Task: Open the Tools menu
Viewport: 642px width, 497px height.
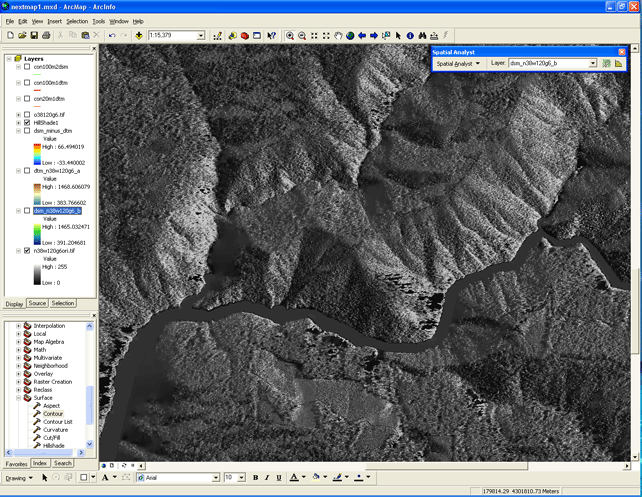Action: click(x=98, y=21)
